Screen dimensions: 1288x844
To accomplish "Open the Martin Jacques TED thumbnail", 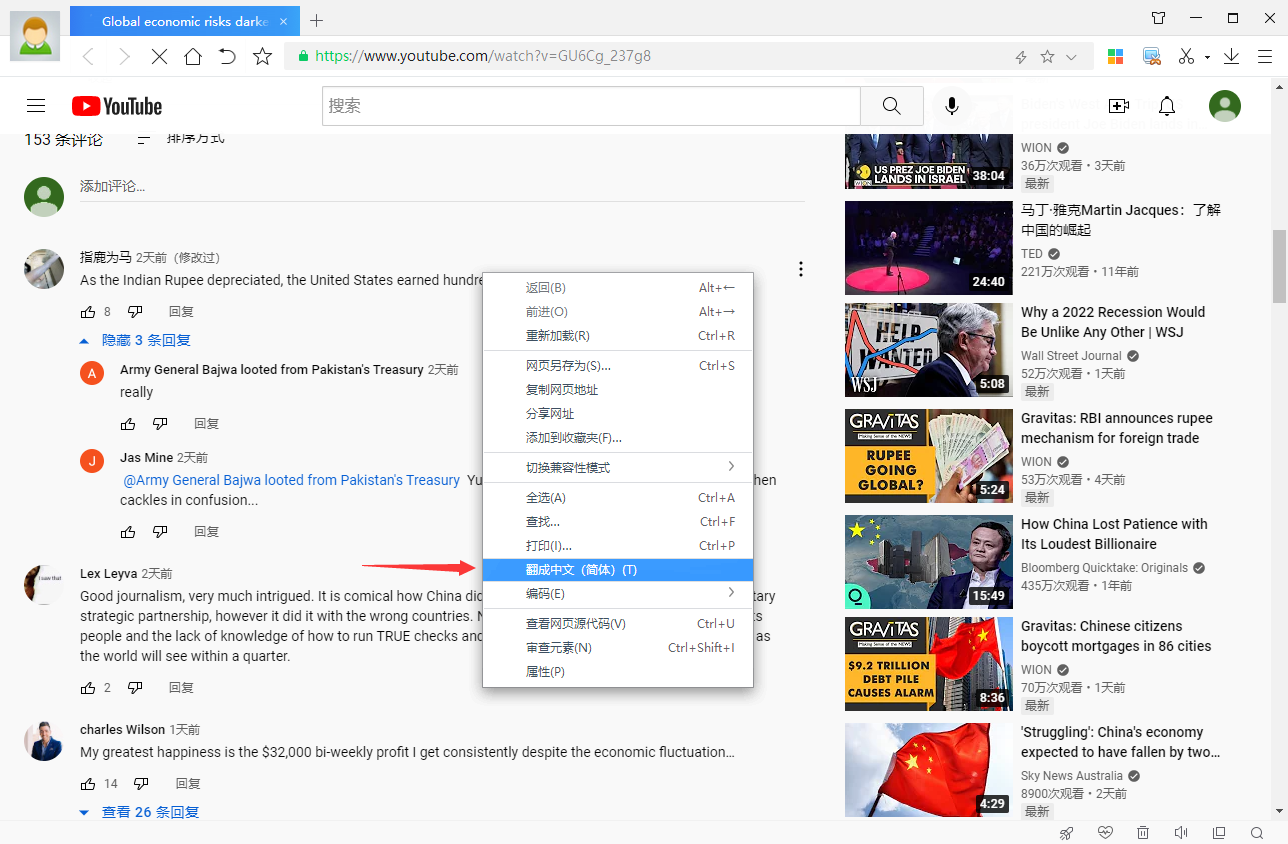I will click(x=929, y=248).
